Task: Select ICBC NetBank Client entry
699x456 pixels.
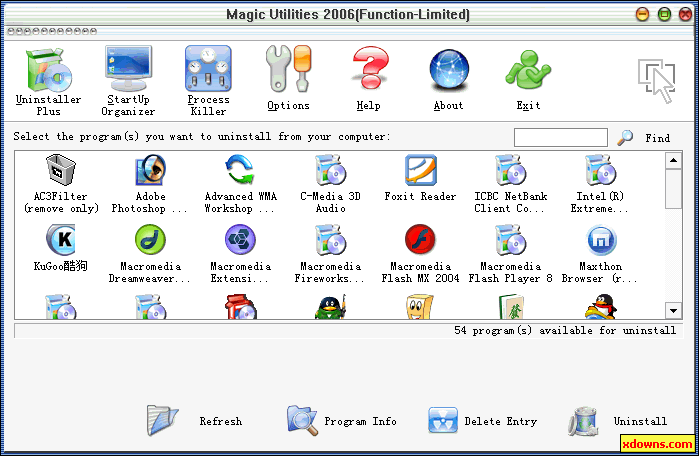Action: point(510,184)
